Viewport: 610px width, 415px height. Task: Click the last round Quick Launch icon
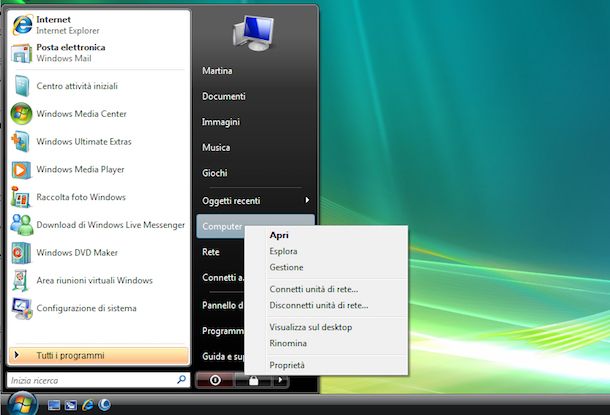pos(104,405)
